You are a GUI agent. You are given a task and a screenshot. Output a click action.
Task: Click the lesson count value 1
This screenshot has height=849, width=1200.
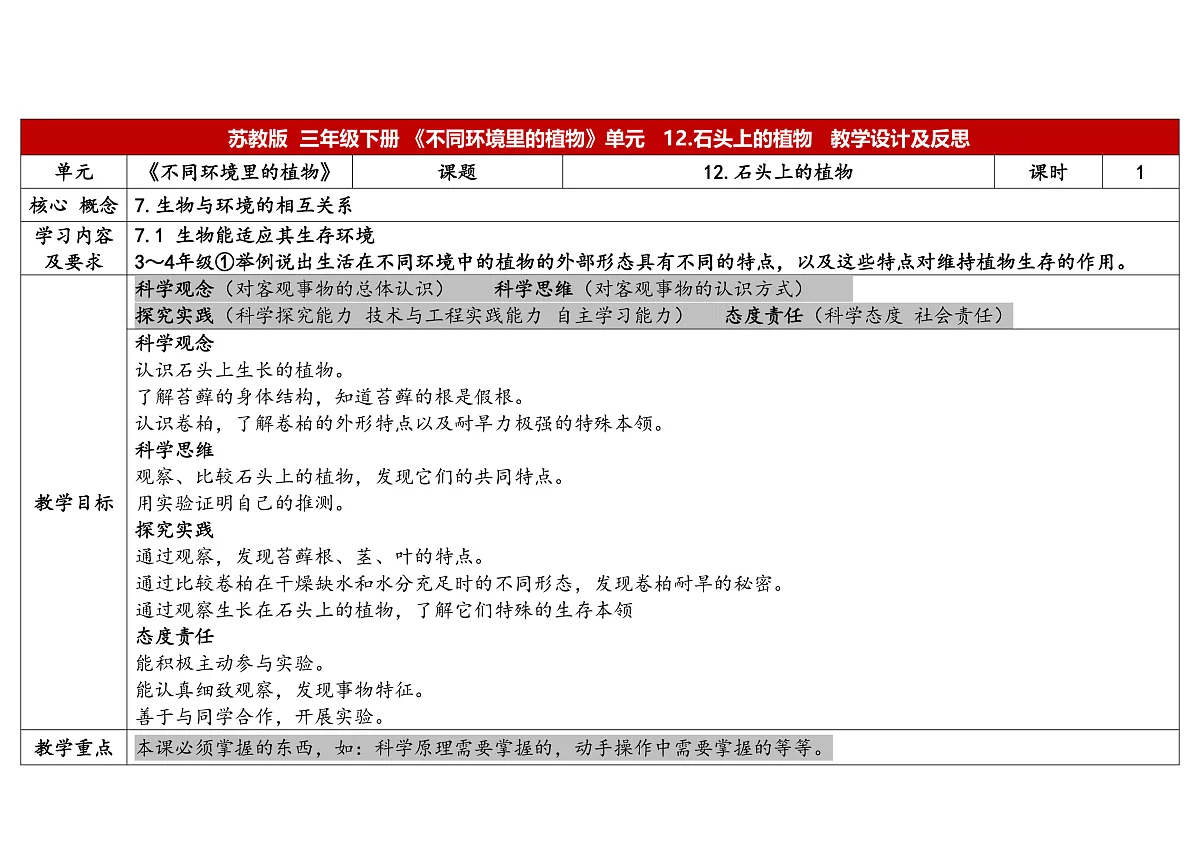(x=1139, y=171)
